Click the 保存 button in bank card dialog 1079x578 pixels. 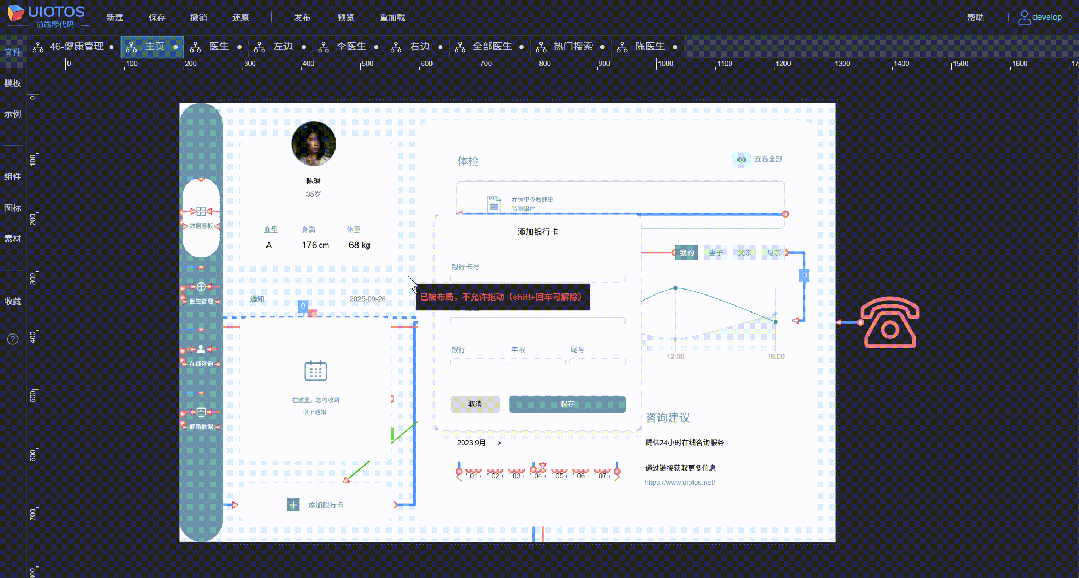coord(567,404)
